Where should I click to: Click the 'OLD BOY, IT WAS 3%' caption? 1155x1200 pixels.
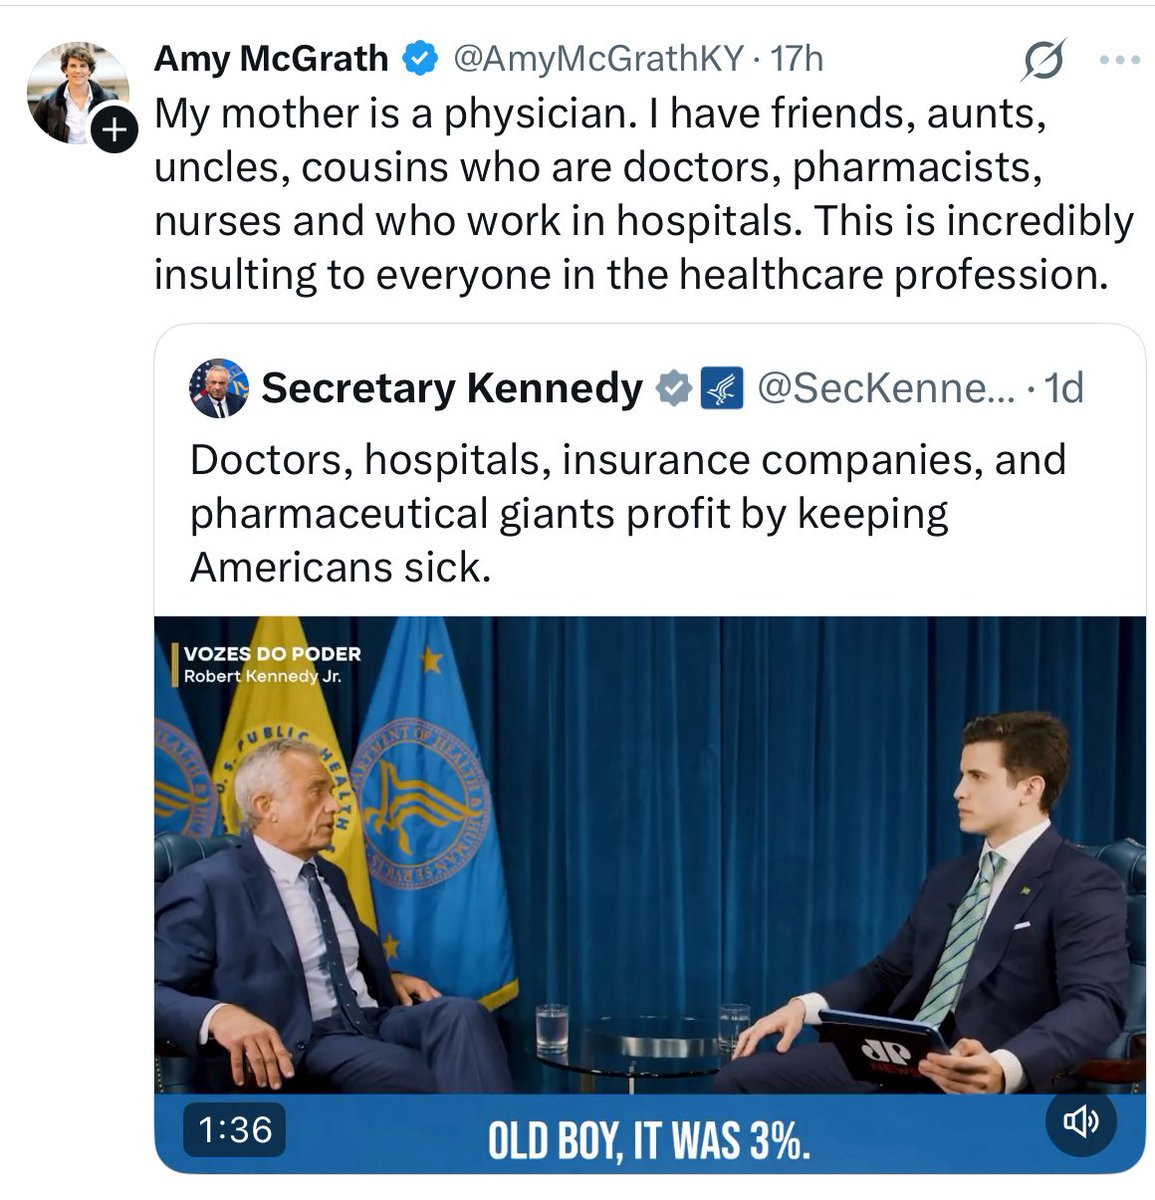(x=648, y=1141)
